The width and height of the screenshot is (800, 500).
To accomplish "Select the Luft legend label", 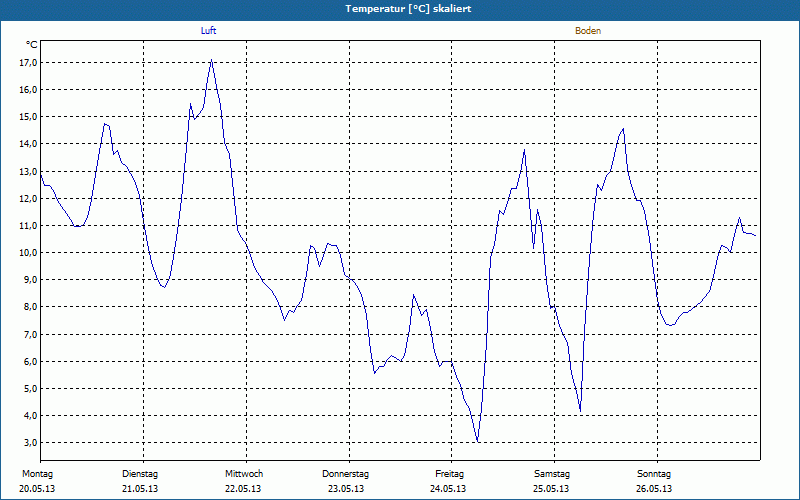I will click(208, 31).
